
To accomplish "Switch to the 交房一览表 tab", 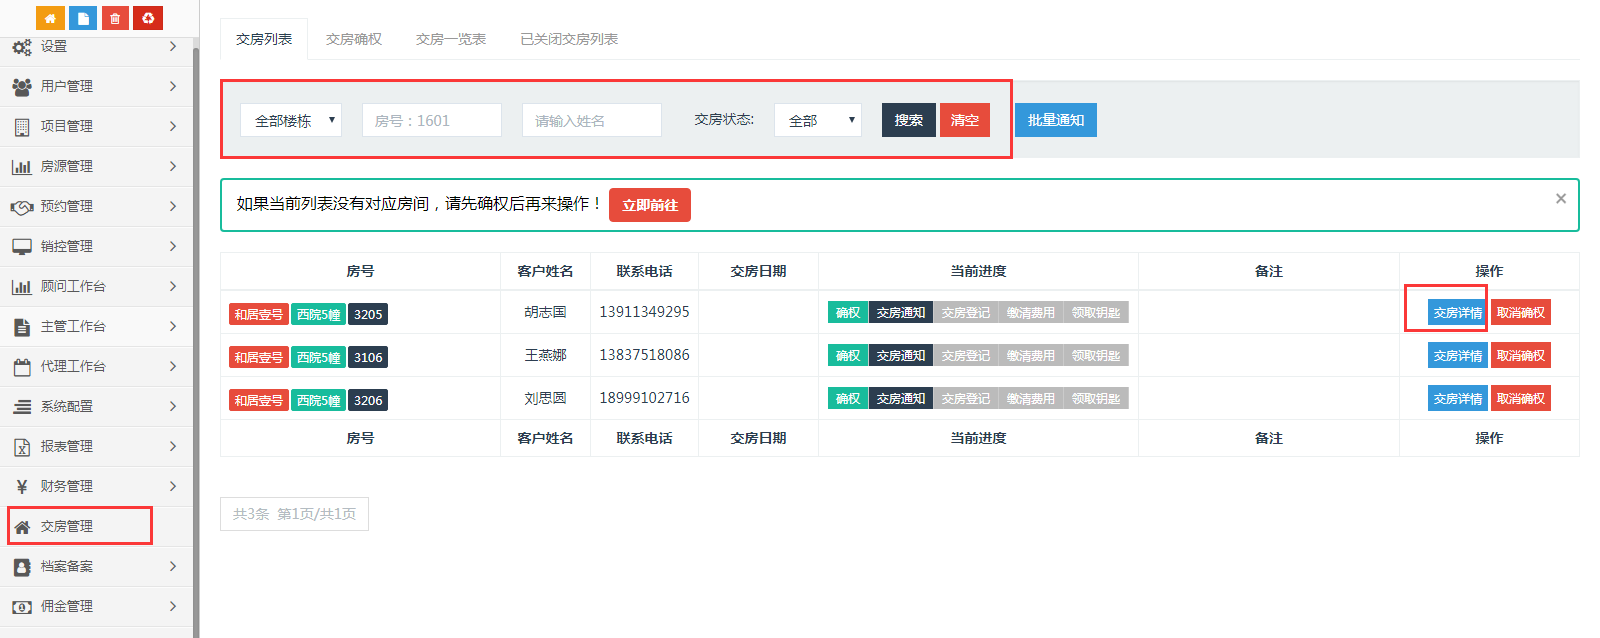I will coord(451,39).
